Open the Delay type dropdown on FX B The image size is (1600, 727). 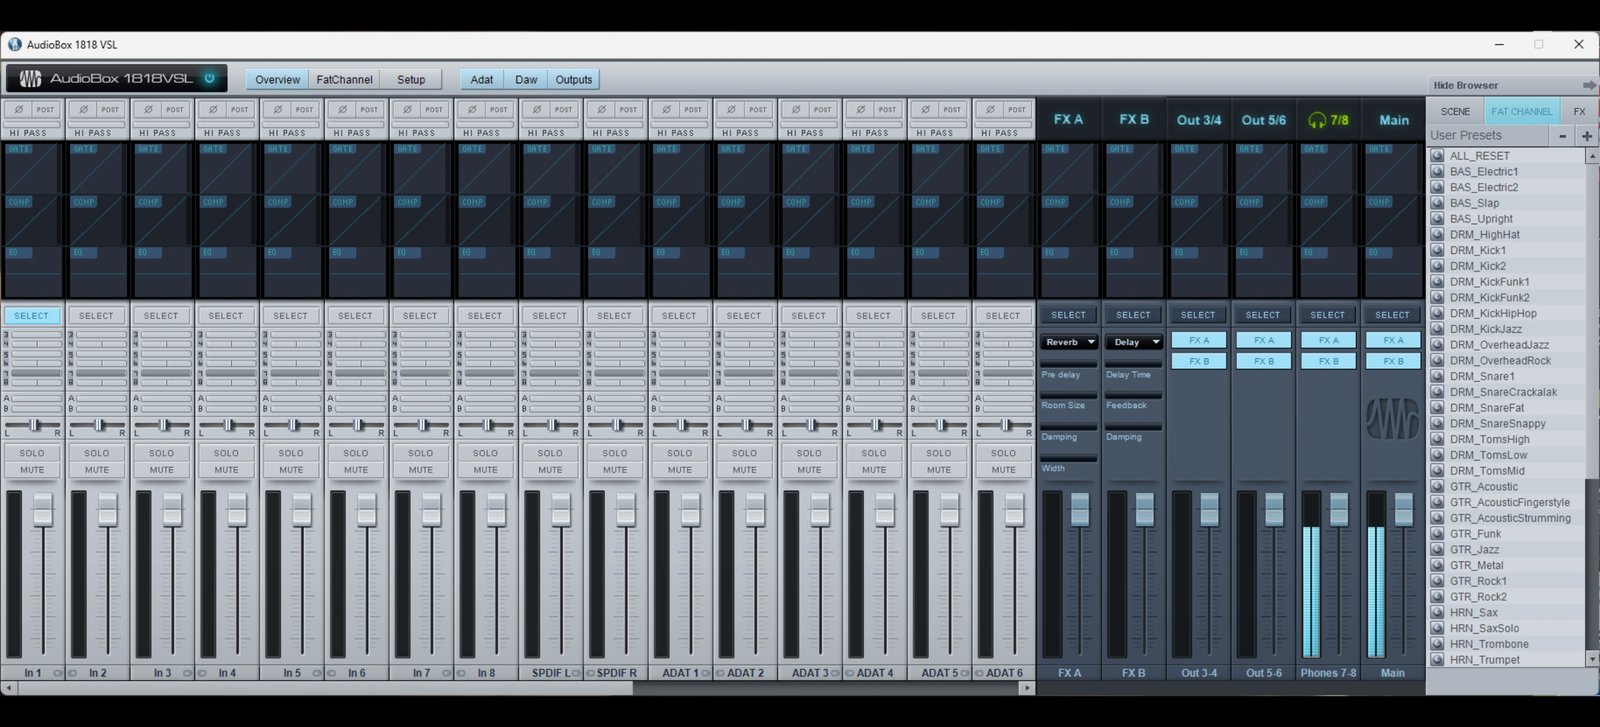click(1134, 342)
